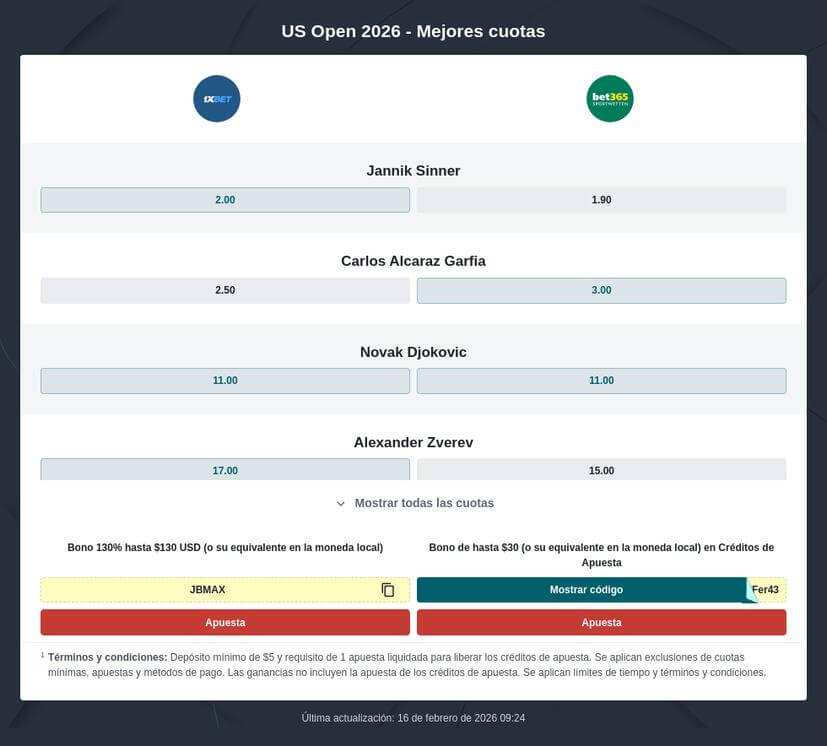The image size is (827, 746).
Task: Expand 'Mostrar todas las cuotas'
Action: (423, 503)
